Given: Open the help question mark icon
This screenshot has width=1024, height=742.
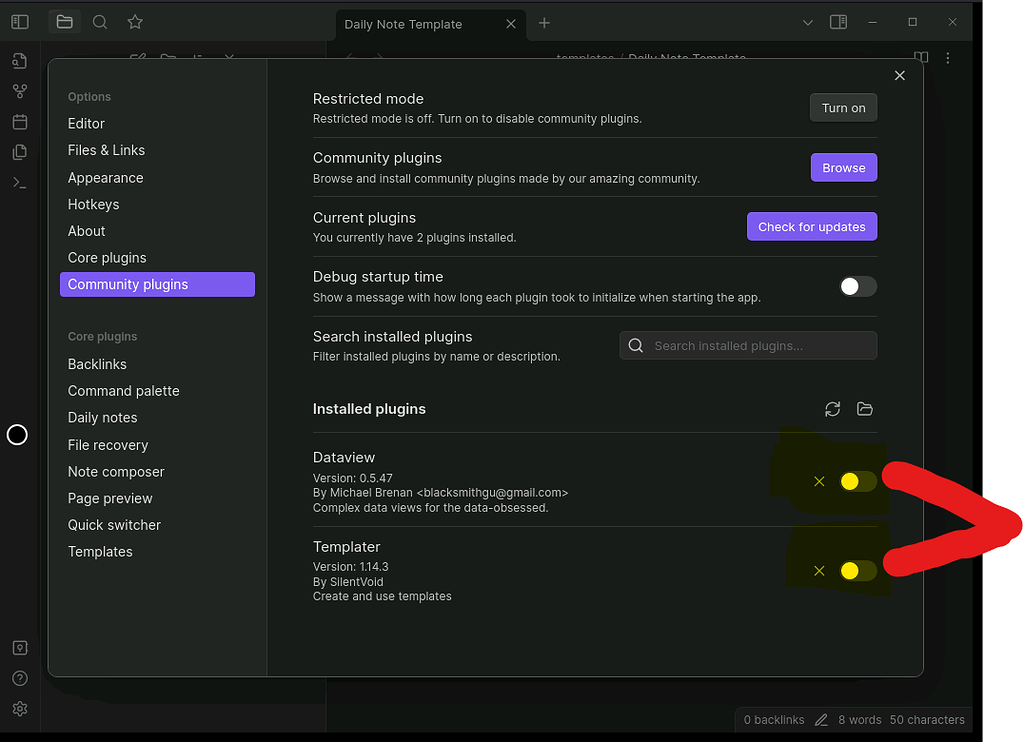Looking at the screenshot, I should (x=20, y=678).
